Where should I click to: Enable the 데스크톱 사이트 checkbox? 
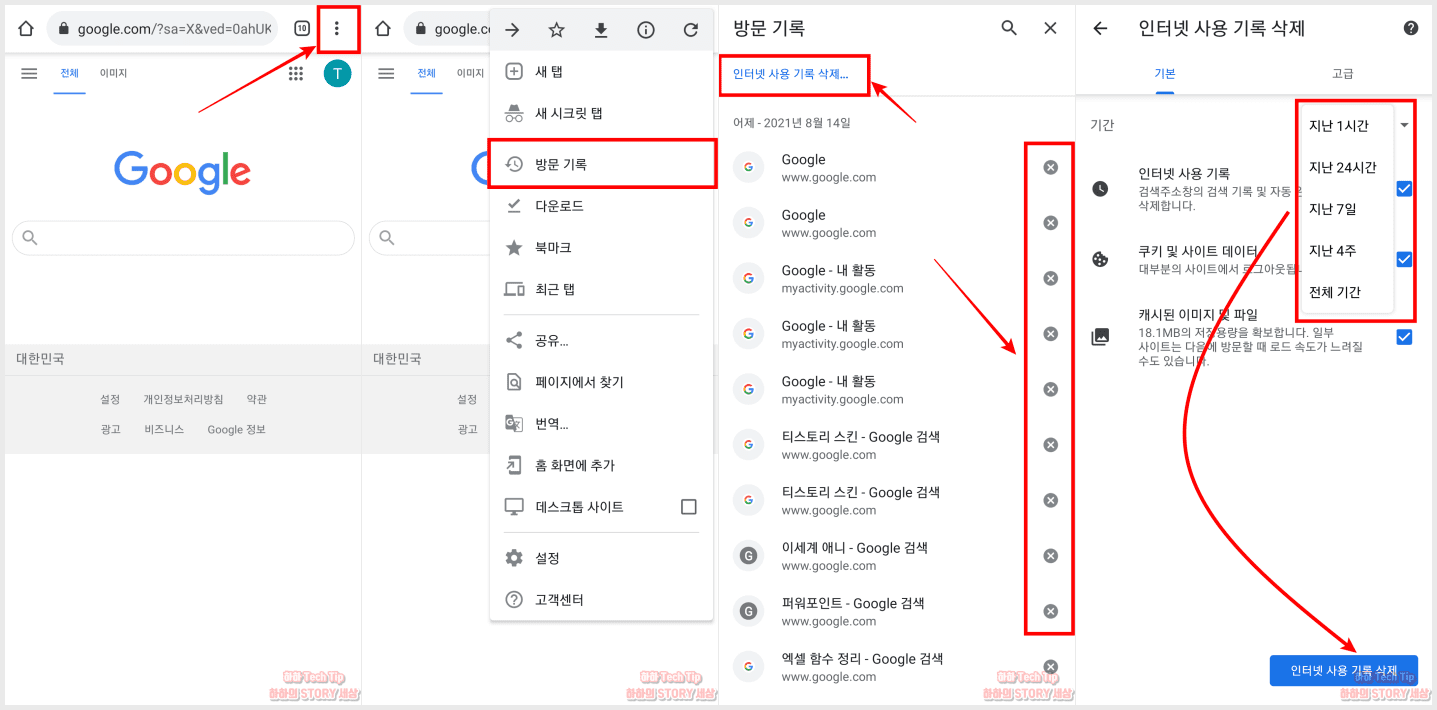(x=688, y=507)
